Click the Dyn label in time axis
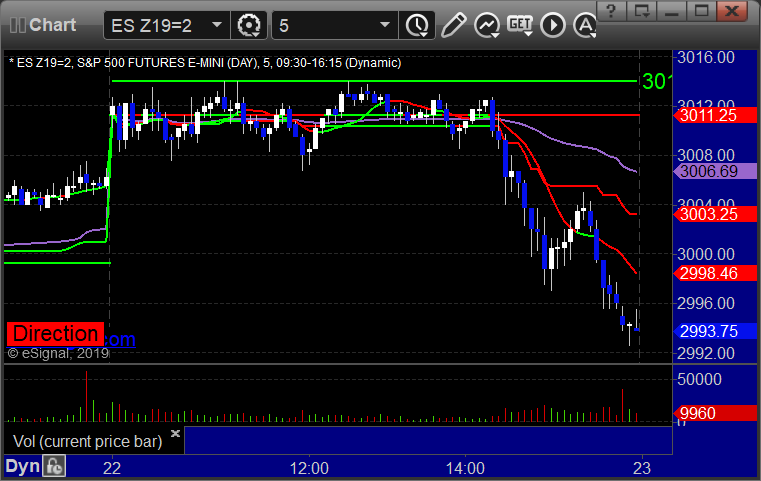 (22, 466)
